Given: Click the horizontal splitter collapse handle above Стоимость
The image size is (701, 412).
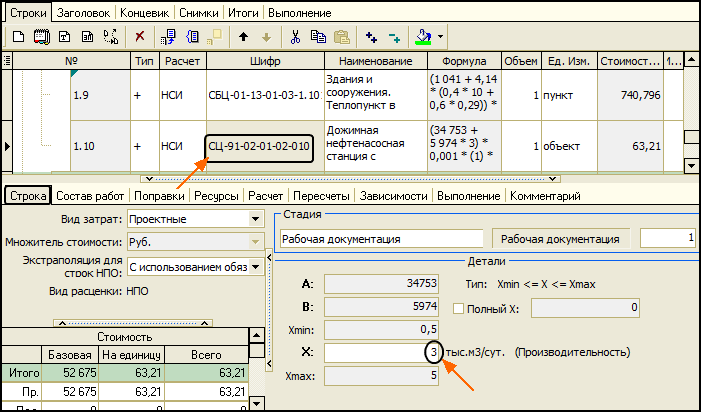Looking at the screenshot, I should click(133, 323).
